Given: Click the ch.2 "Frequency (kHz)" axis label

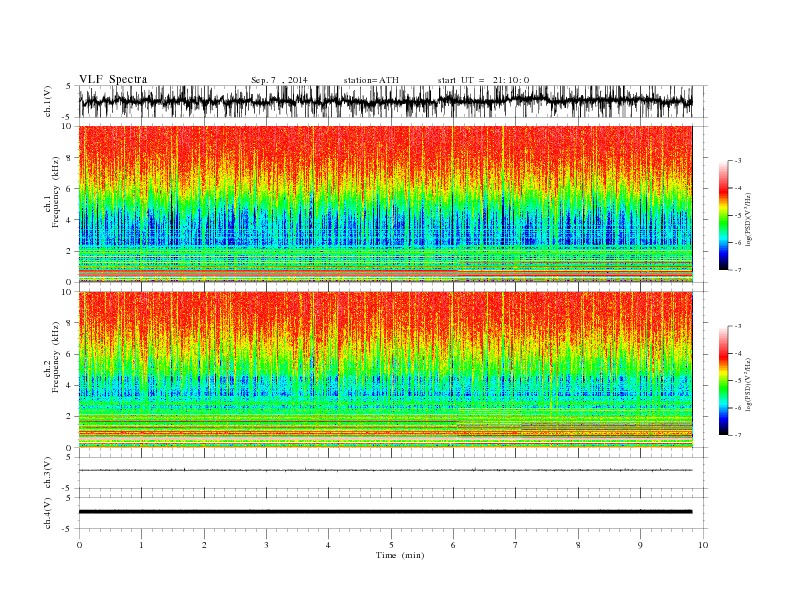Looking at the screenshot, I should click(55, 357).
